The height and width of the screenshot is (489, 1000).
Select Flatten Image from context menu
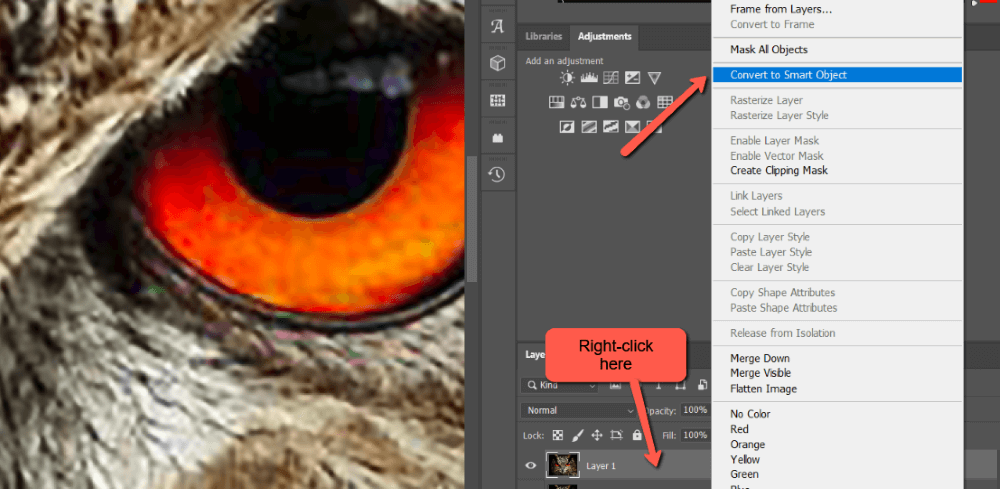coord(763,389)
